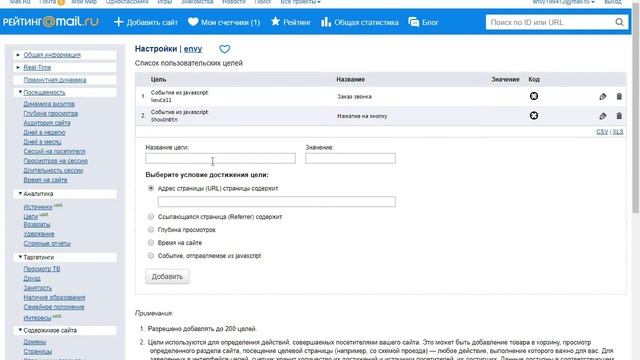Open Общая статистика page
Viewport: 640px width, 360px height.
366,22
